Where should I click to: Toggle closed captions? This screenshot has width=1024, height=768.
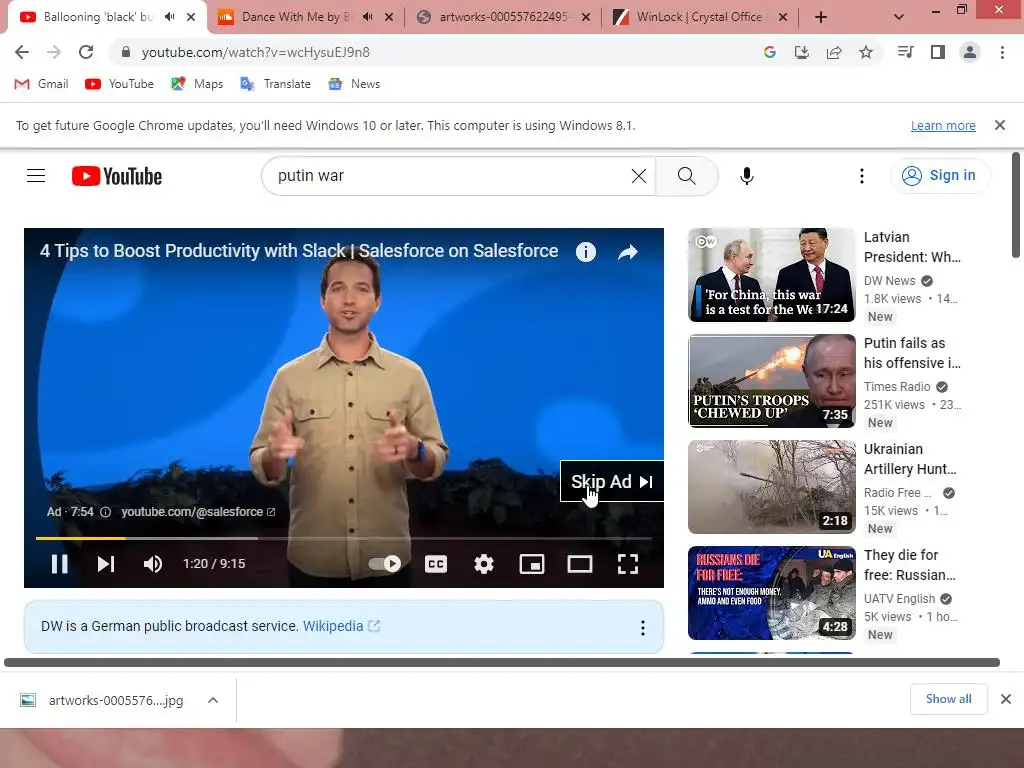pyautogui.click(x=436, y=564)
